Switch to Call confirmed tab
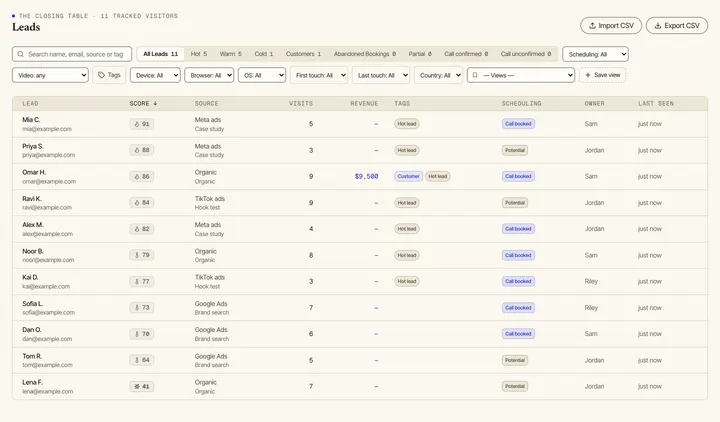 pyautogui.click(x=466, y=54)
